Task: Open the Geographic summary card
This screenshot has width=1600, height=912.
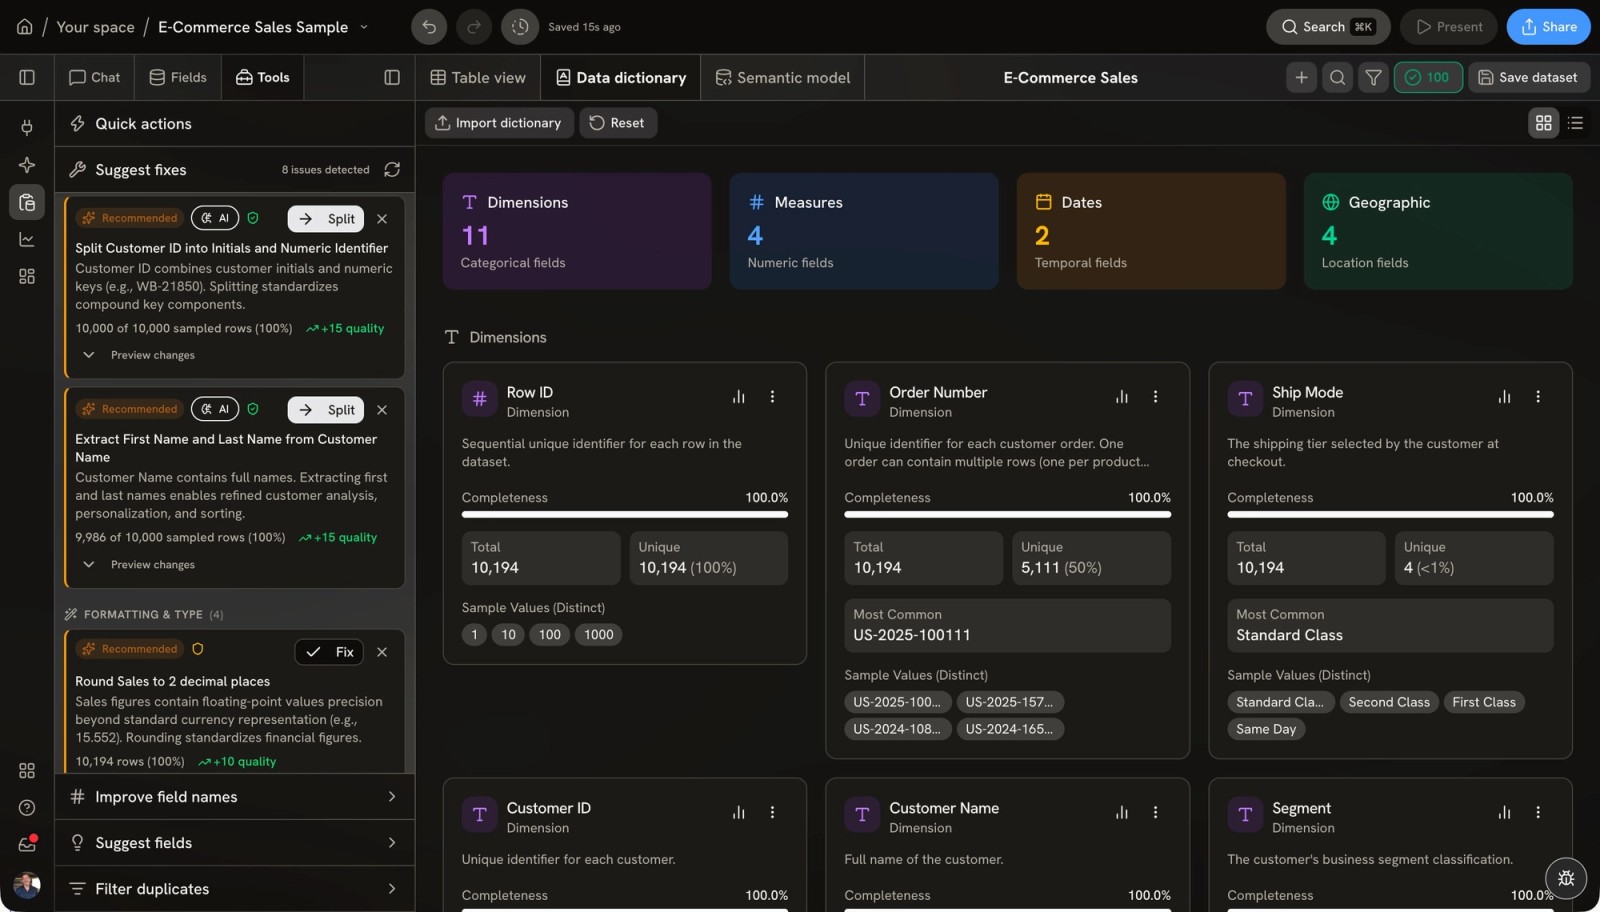Action: (x=1438, y=231)
